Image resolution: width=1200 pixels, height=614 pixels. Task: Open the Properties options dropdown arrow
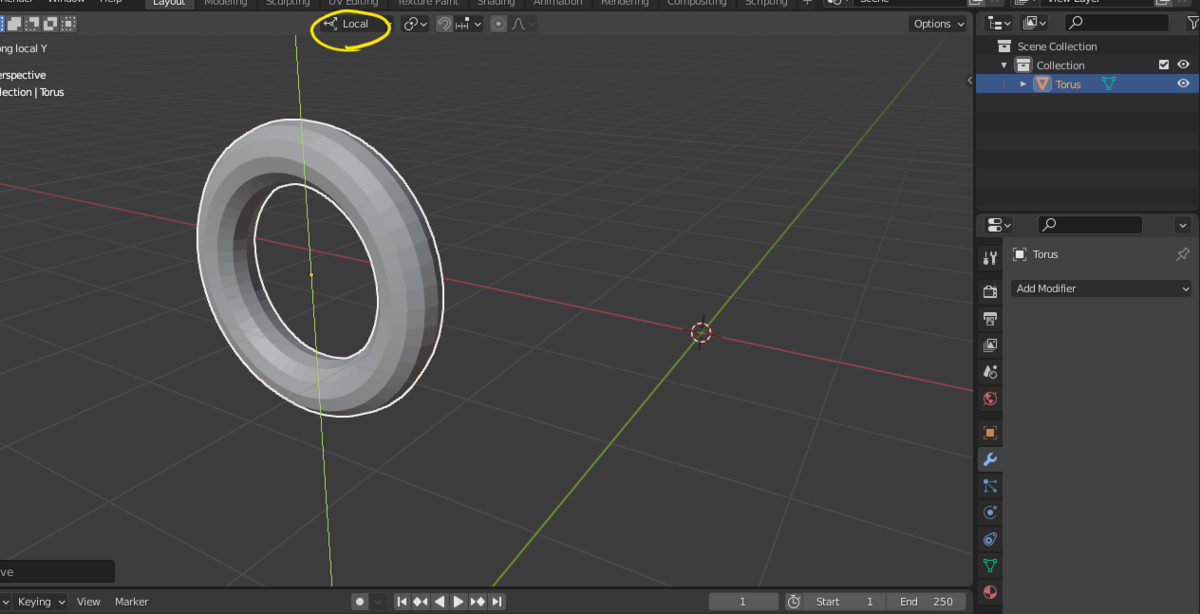(1183, 225)
